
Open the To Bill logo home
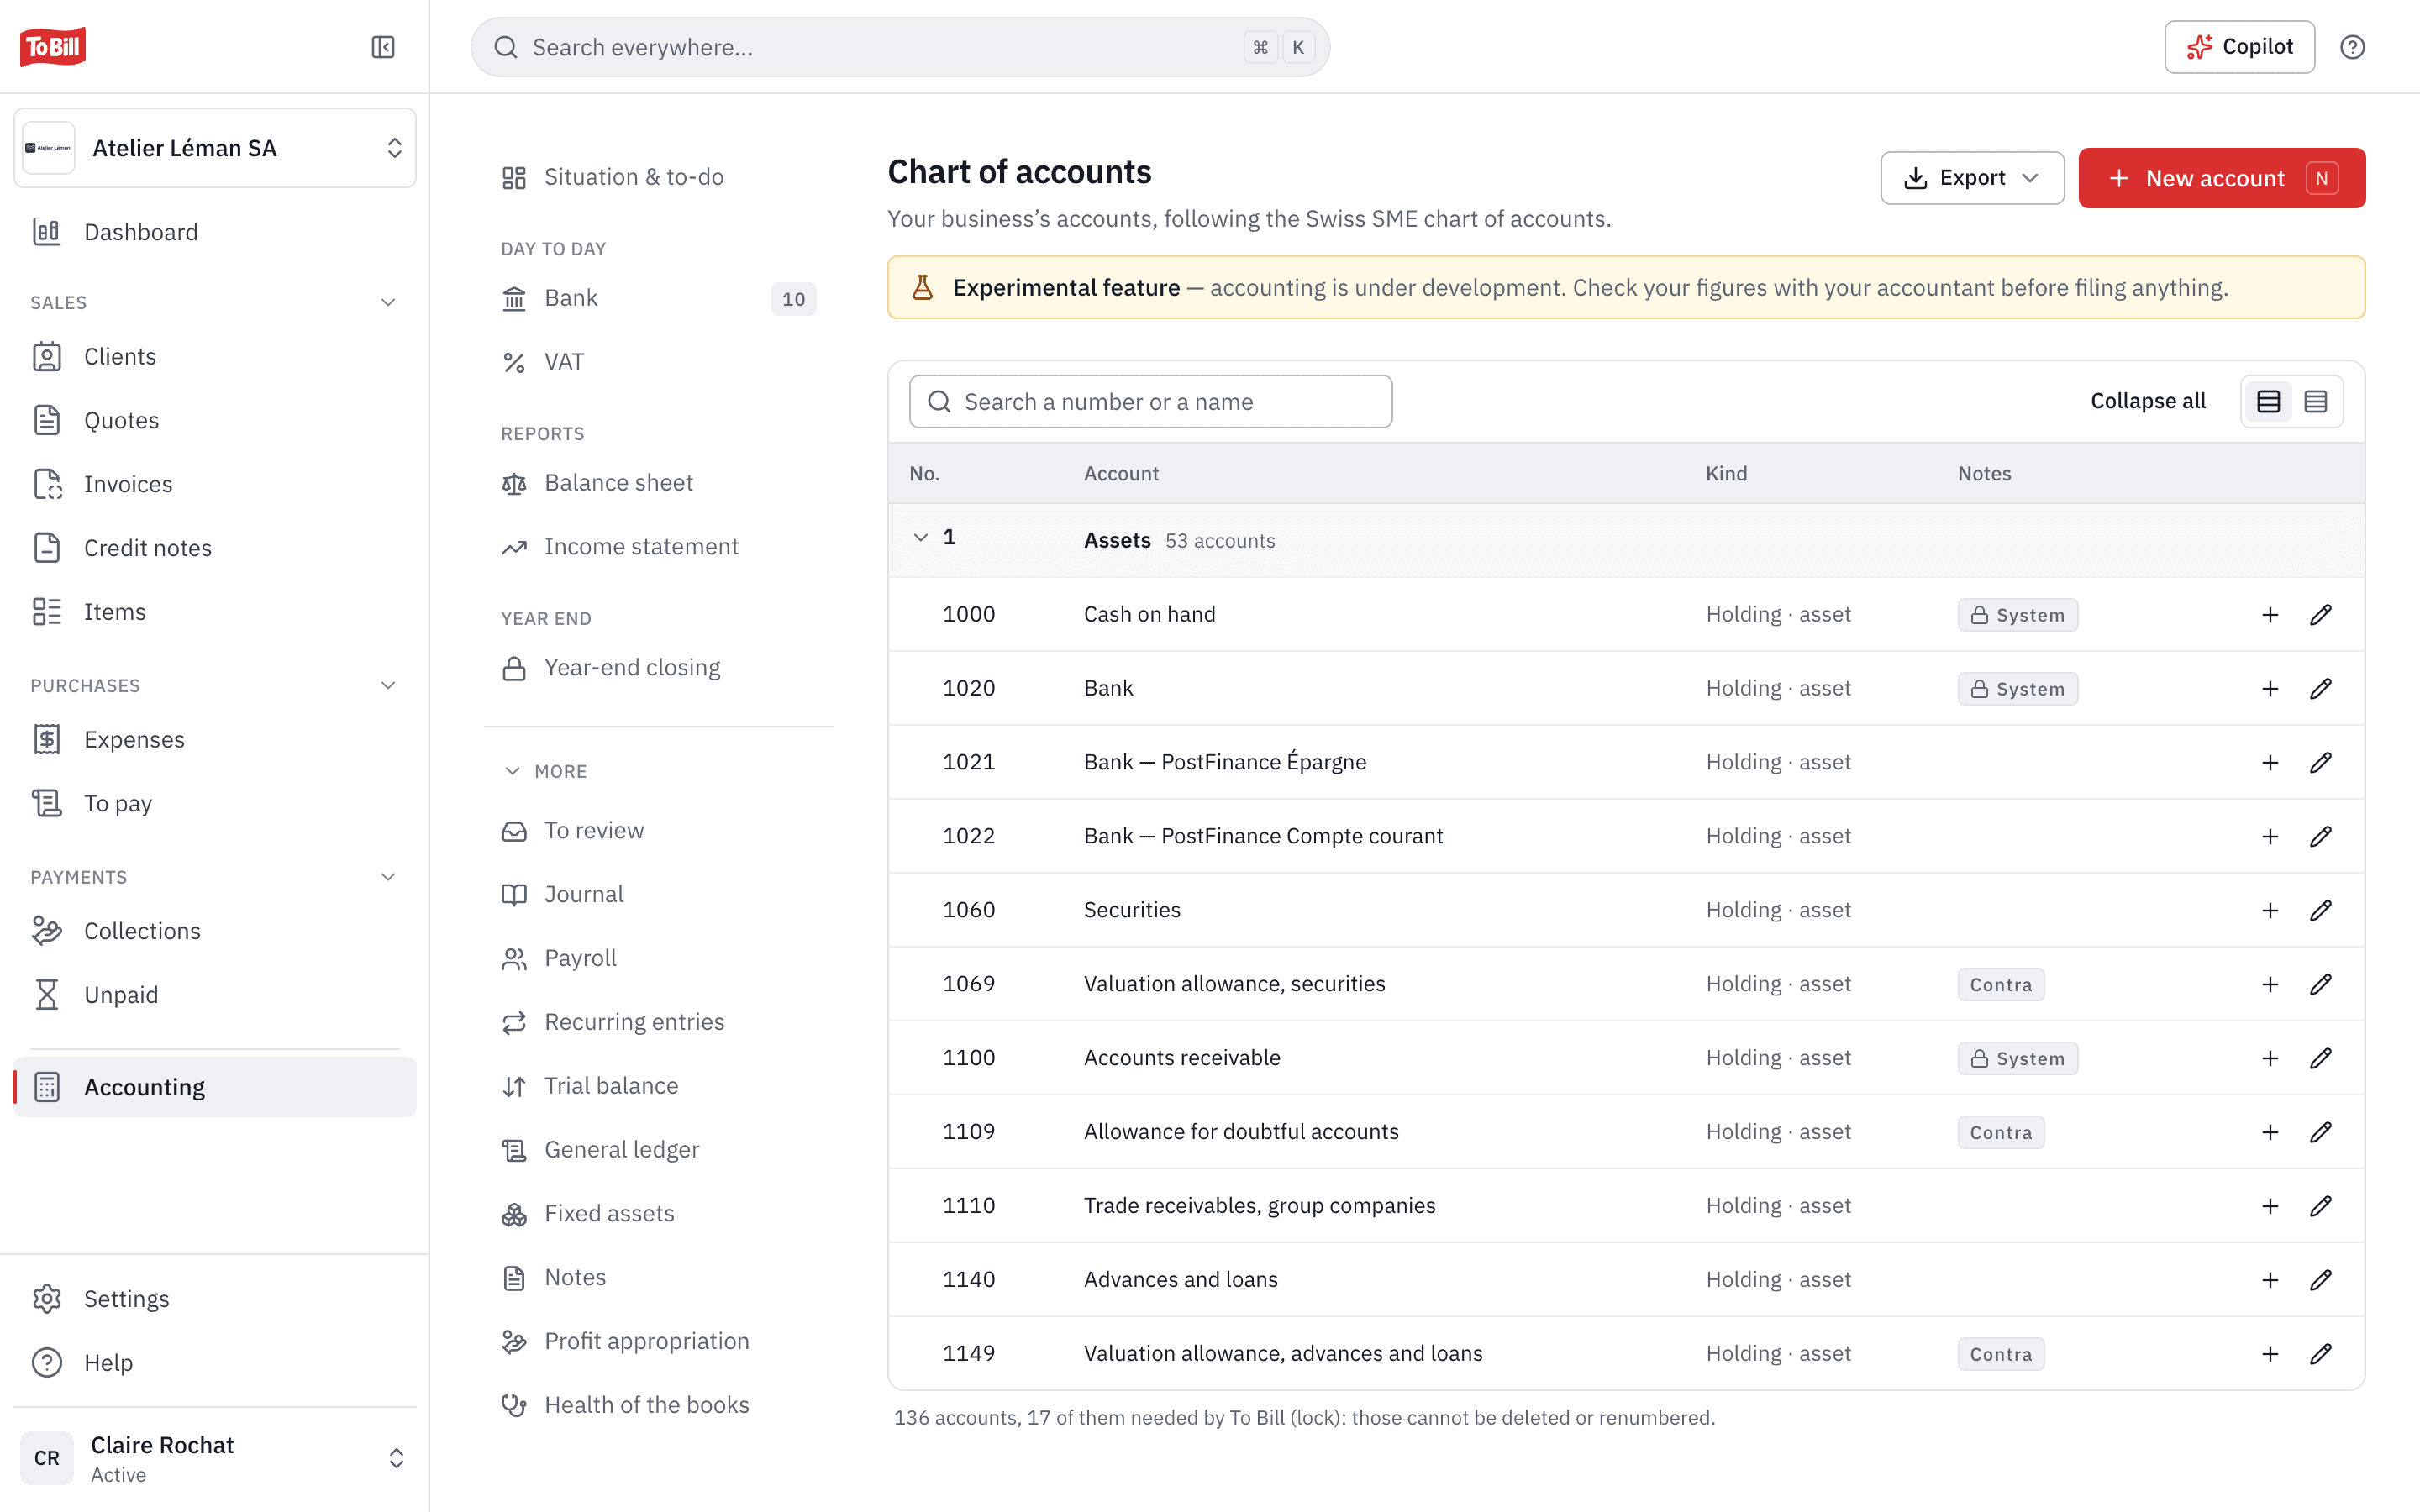point(53,47)
